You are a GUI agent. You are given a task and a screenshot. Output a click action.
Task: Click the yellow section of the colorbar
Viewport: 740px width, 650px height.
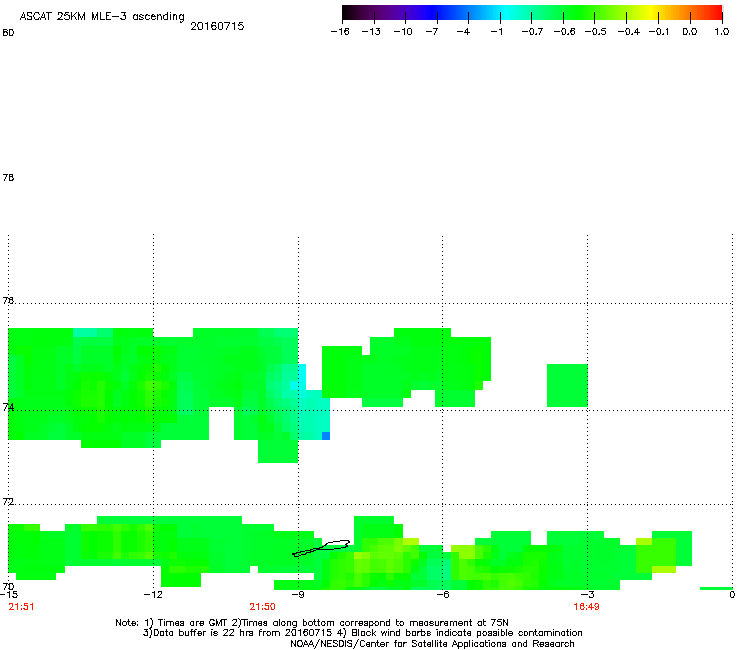coord(654,13)
